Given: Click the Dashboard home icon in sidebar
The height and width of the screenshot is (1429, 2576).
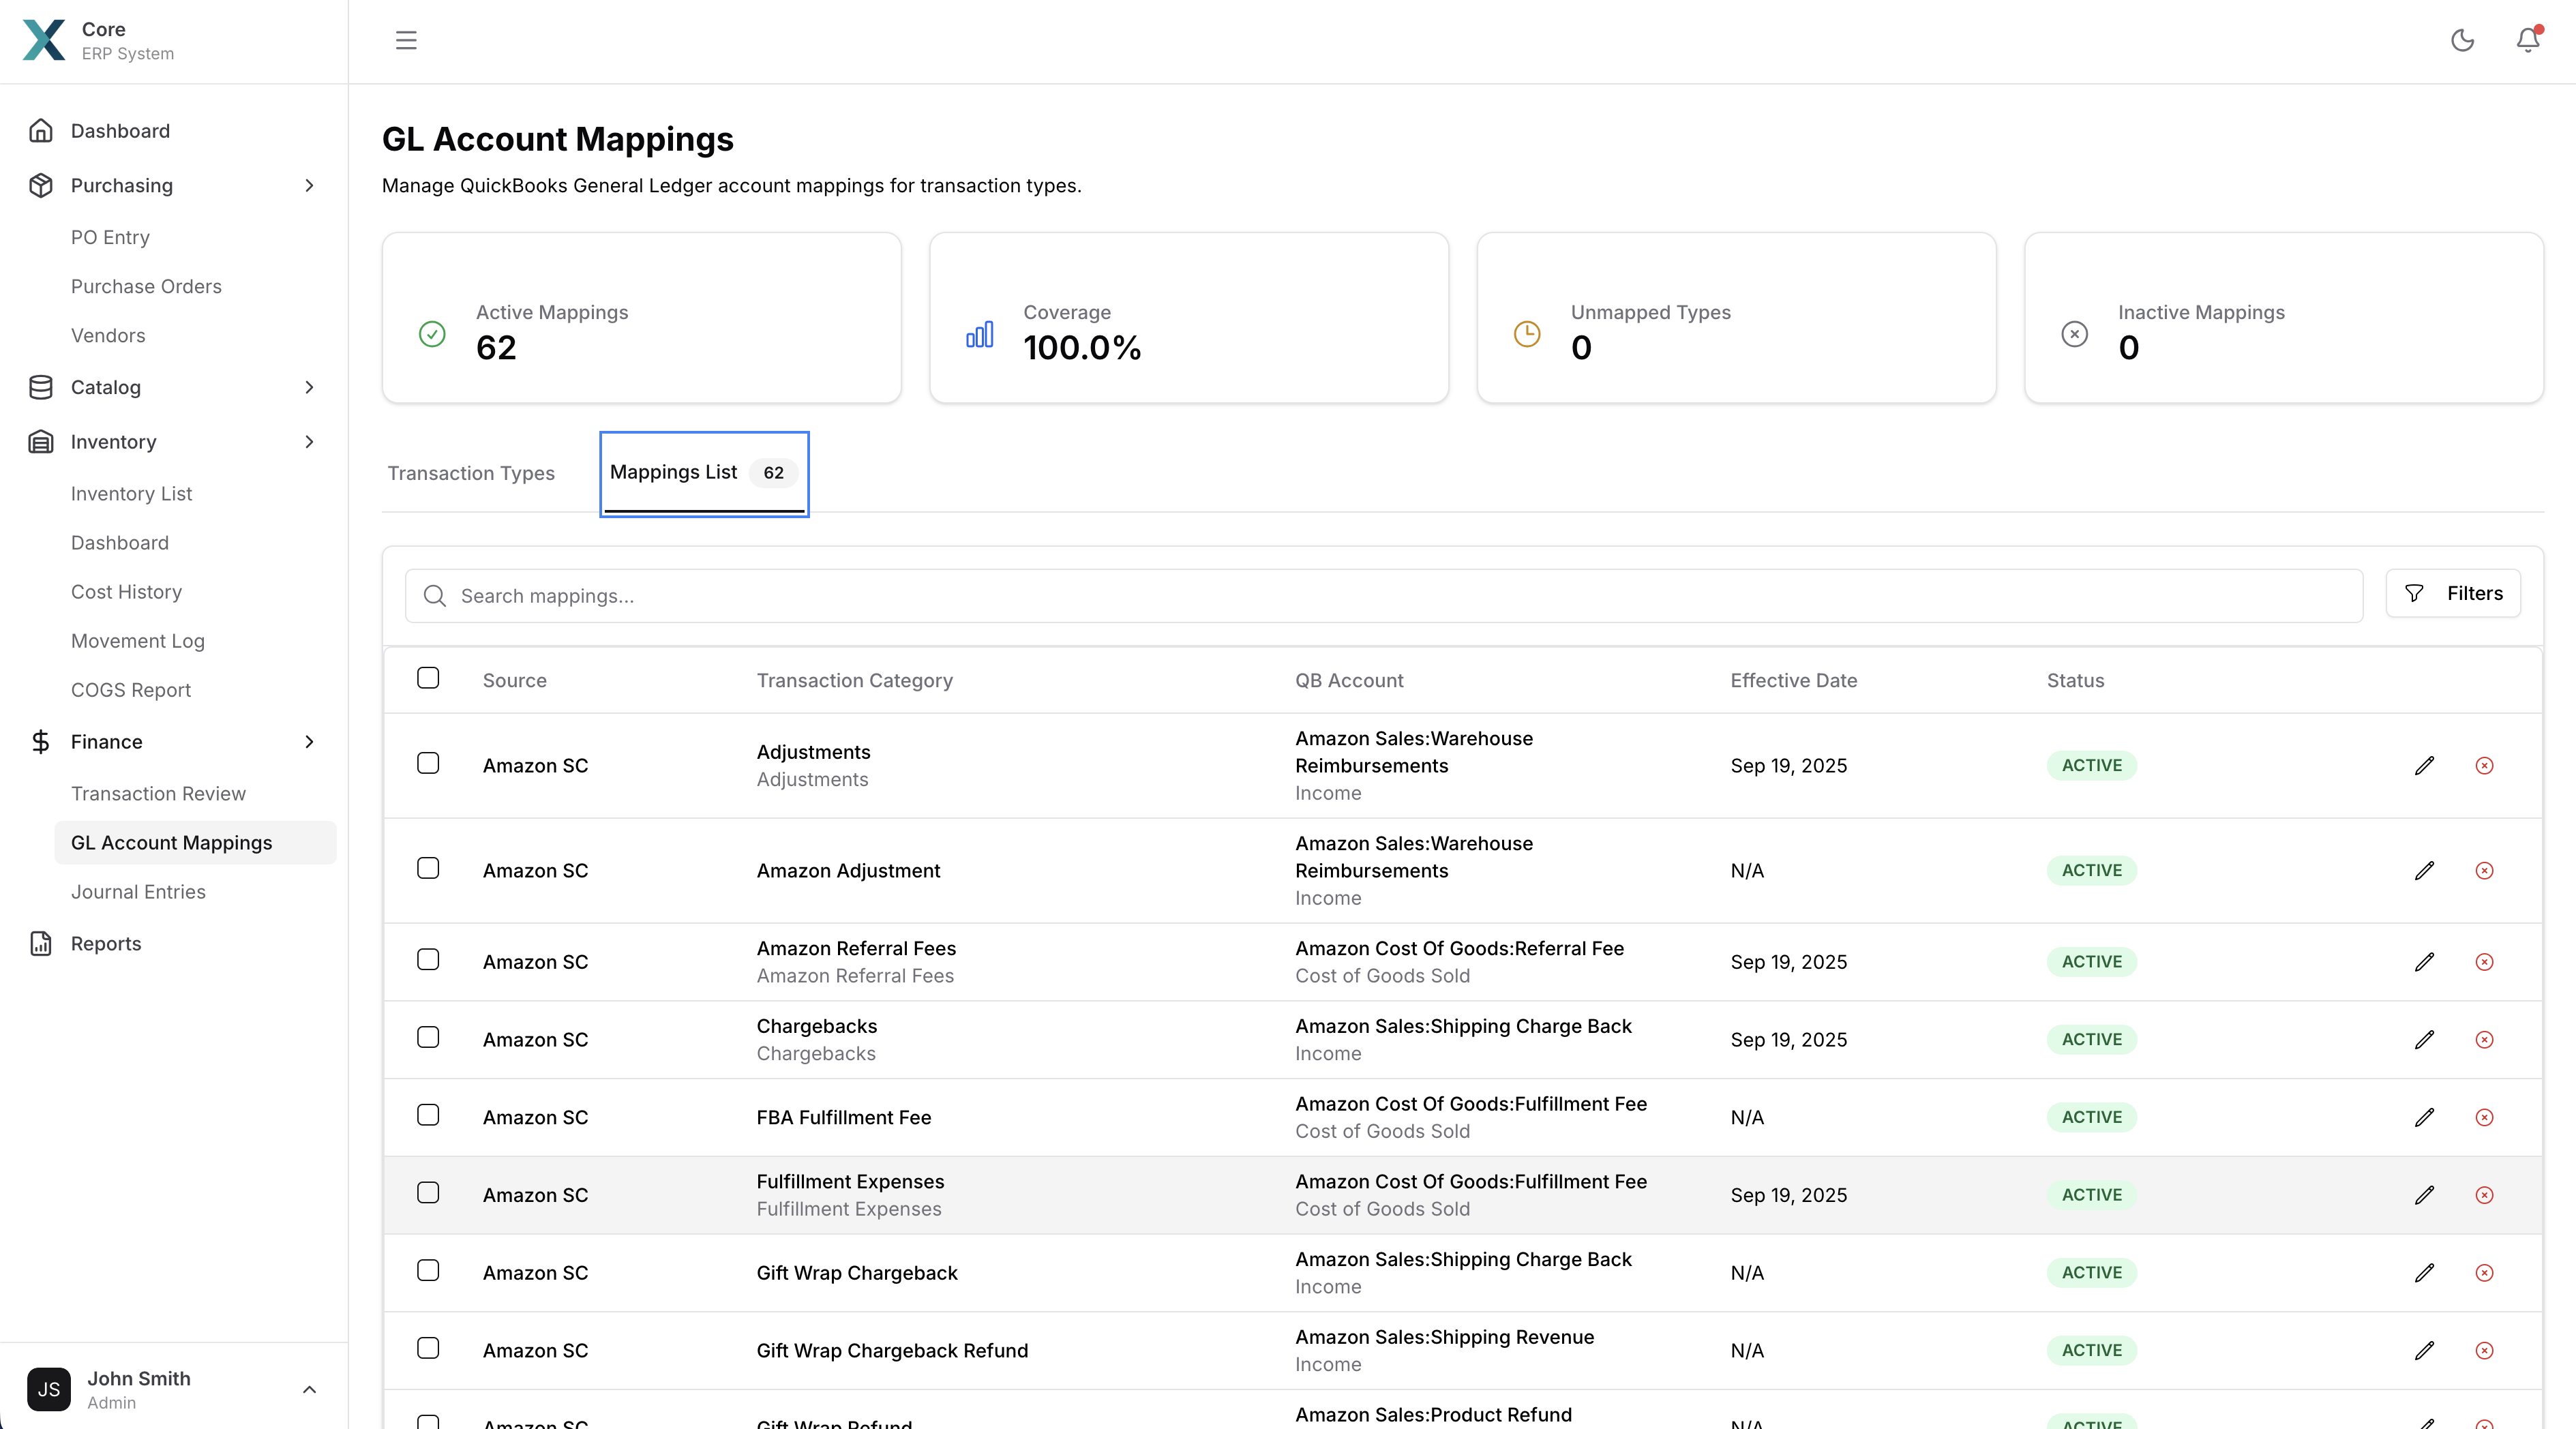Looking at the screenshot, I should [x=41, y=130].
